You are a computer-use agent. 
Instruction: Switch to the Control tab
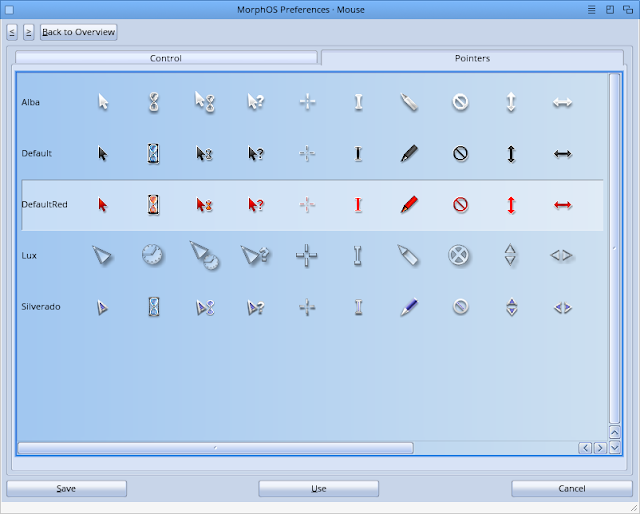[166, 58]
